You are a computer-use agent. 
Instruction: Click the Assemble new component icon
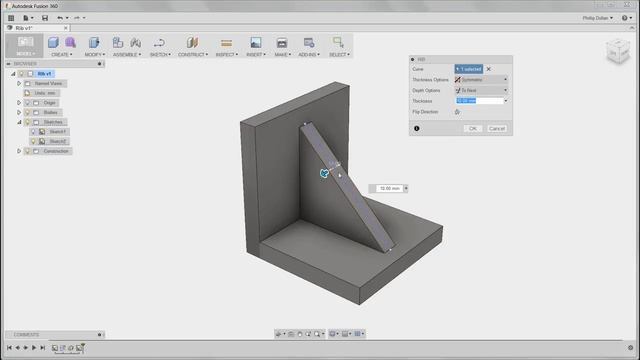pyautogui.click(x=118, y=42)
